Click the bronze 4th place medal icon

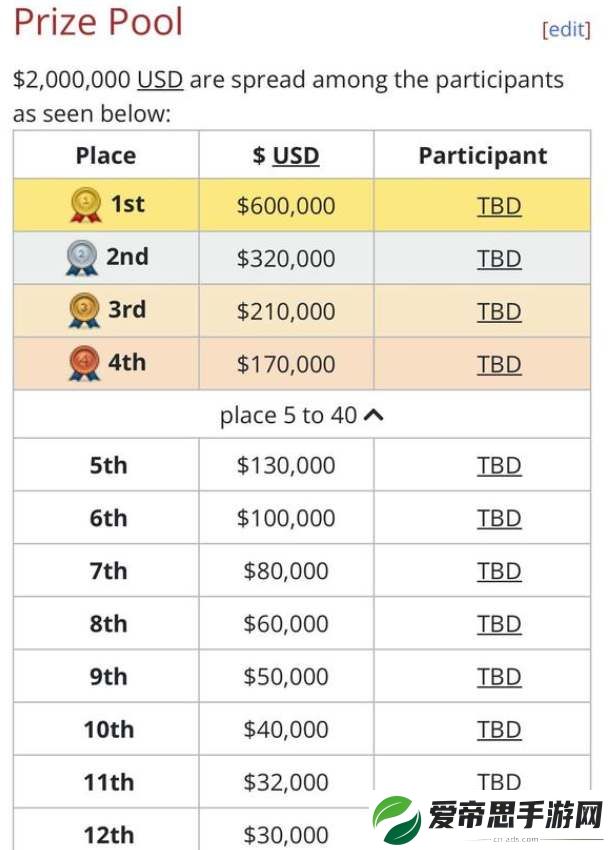(x=85, y=363)
